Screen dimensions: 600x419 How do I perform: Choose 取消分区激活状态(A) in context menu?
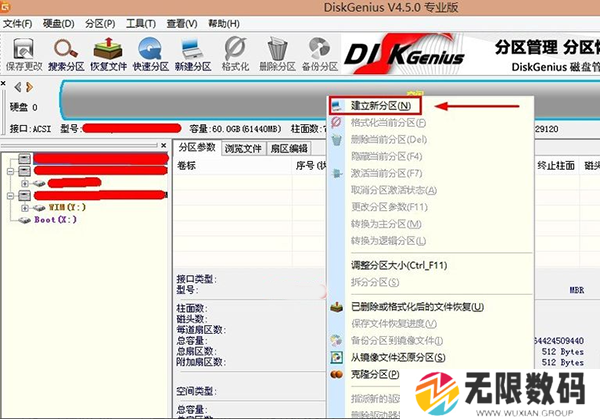[394, 190]
